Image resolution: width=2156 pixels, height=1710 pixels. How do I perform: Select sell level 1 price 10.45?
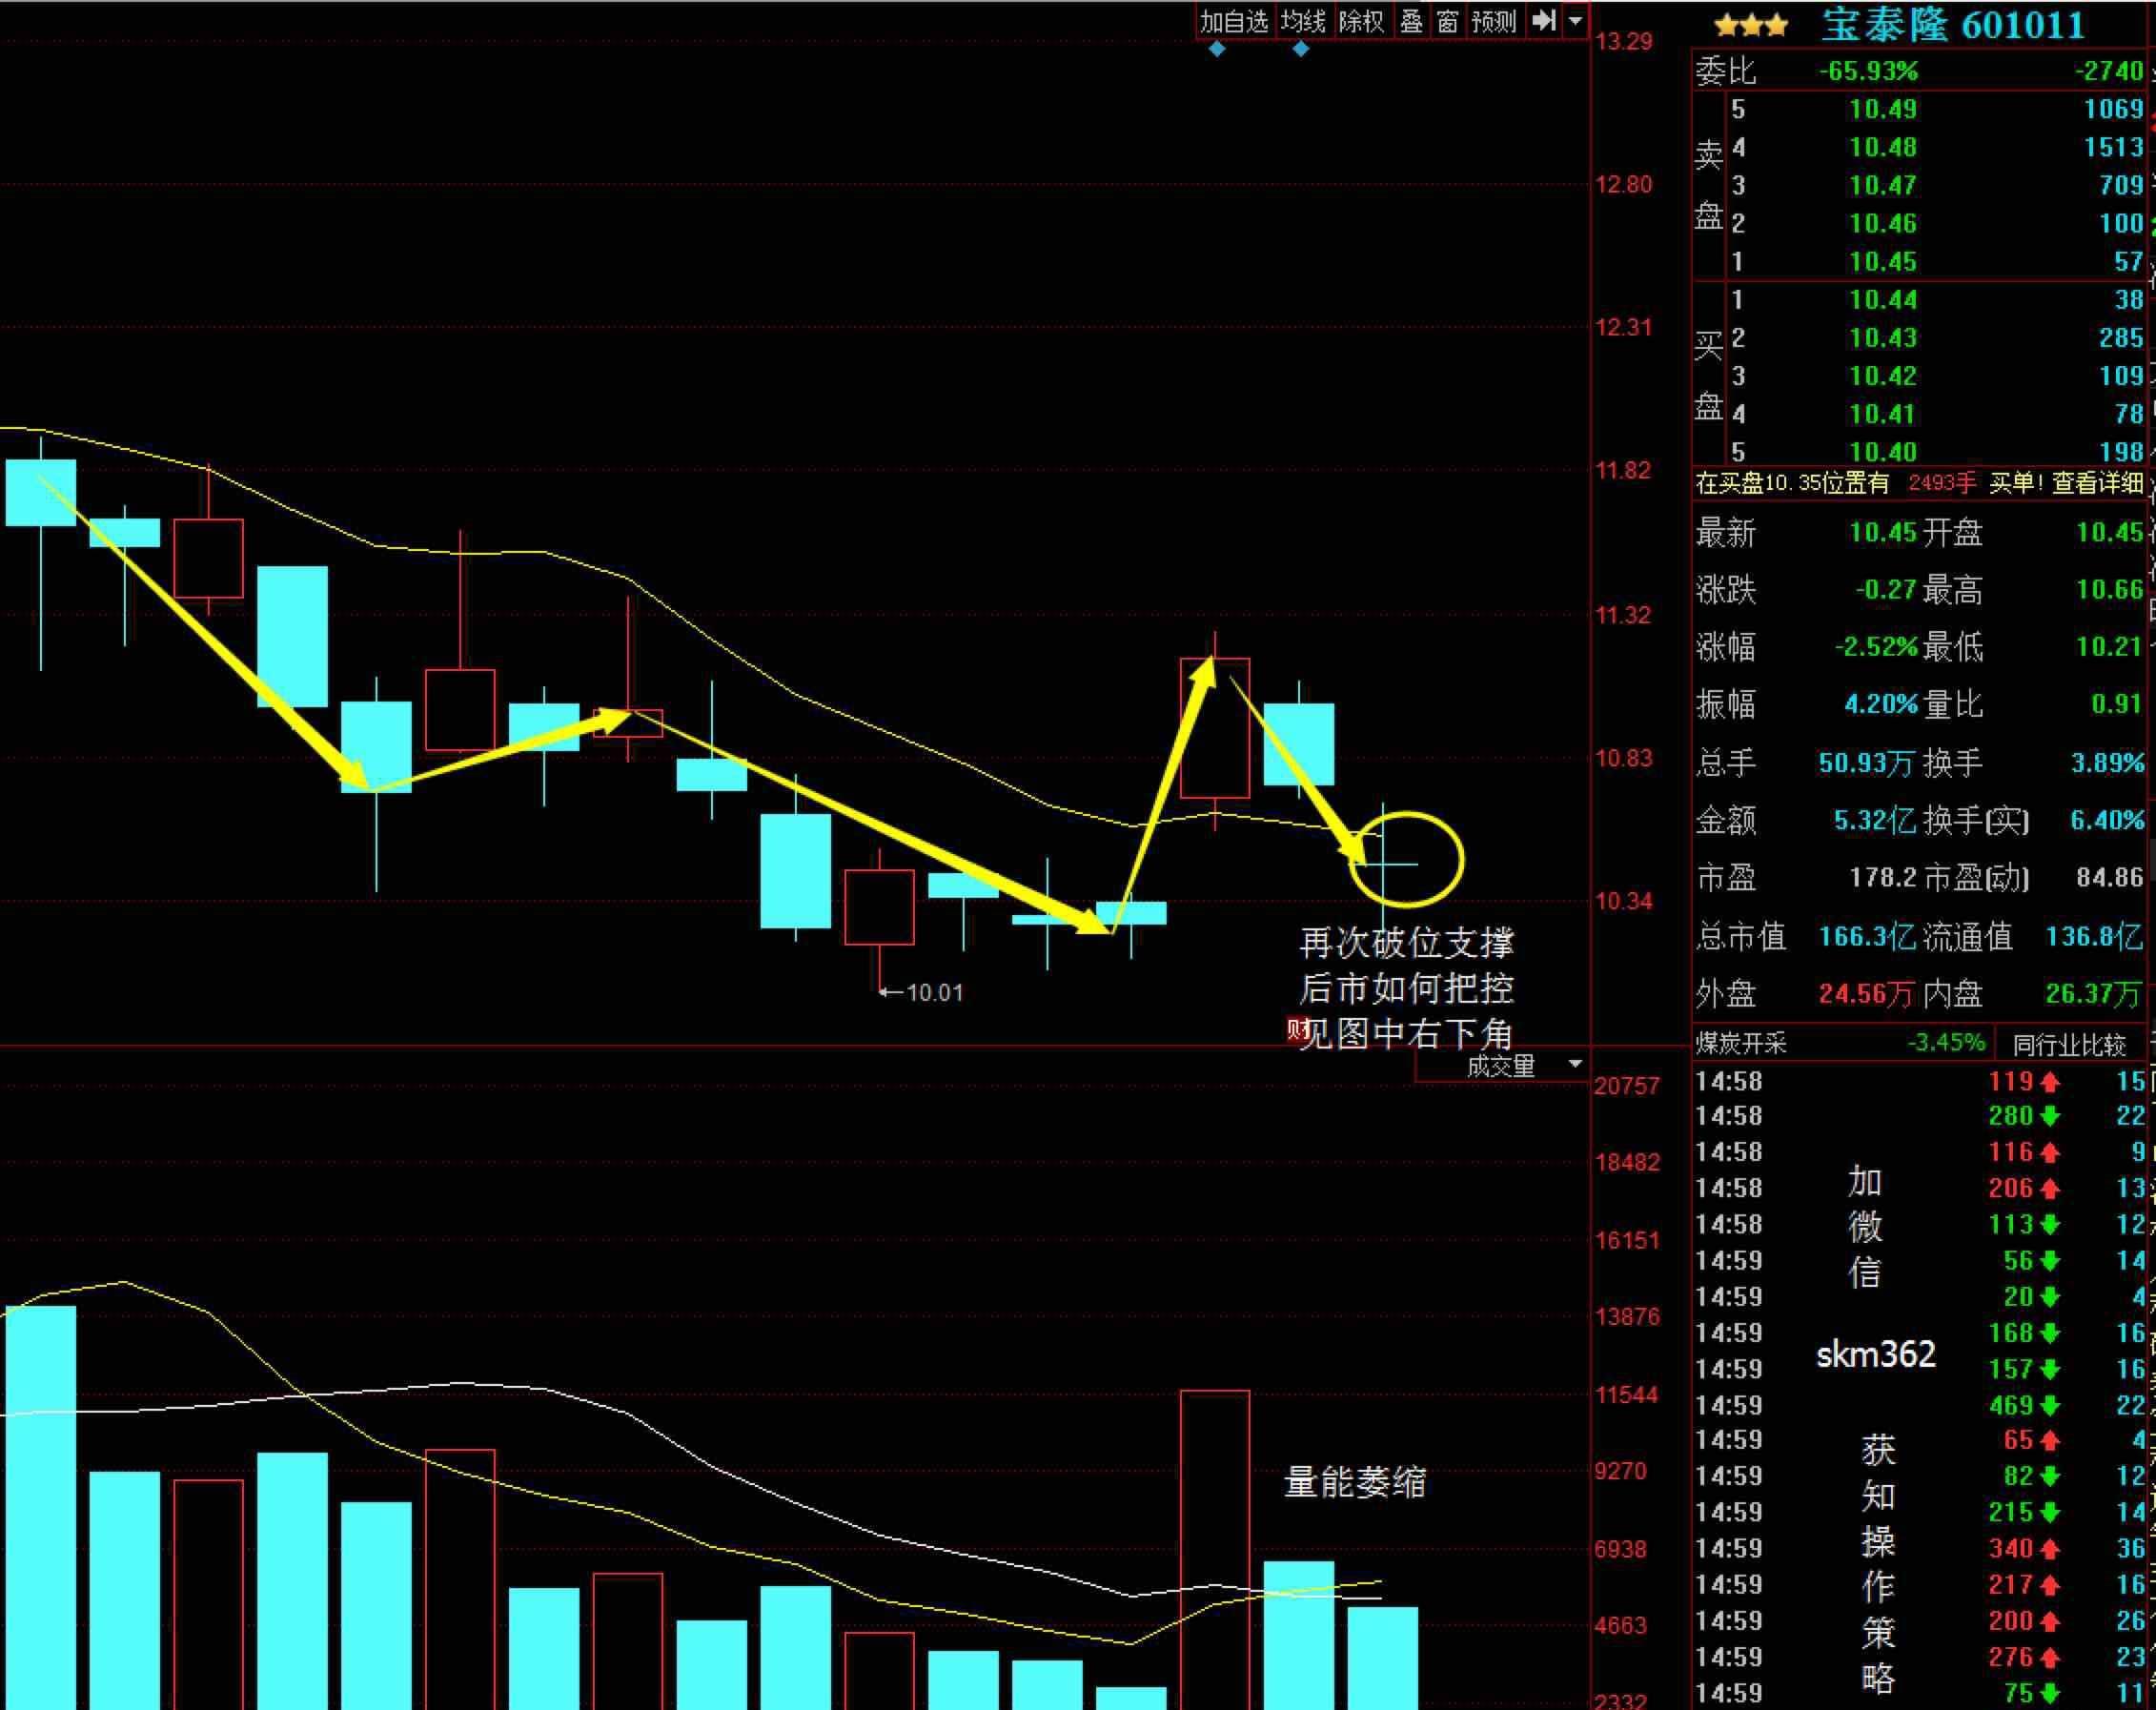(1883, 262)
